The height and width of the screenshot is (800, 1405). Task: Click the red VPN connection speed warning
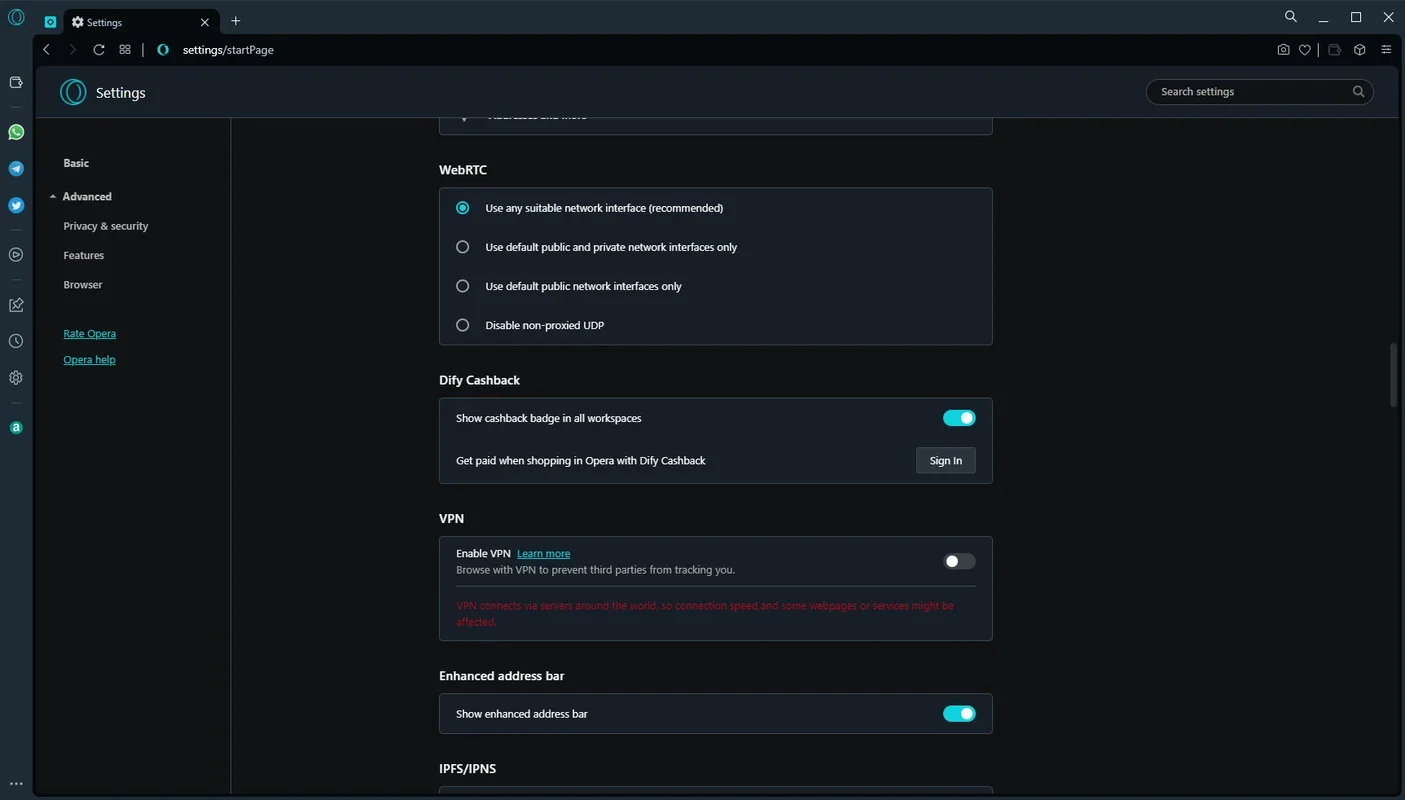[705, 614]
